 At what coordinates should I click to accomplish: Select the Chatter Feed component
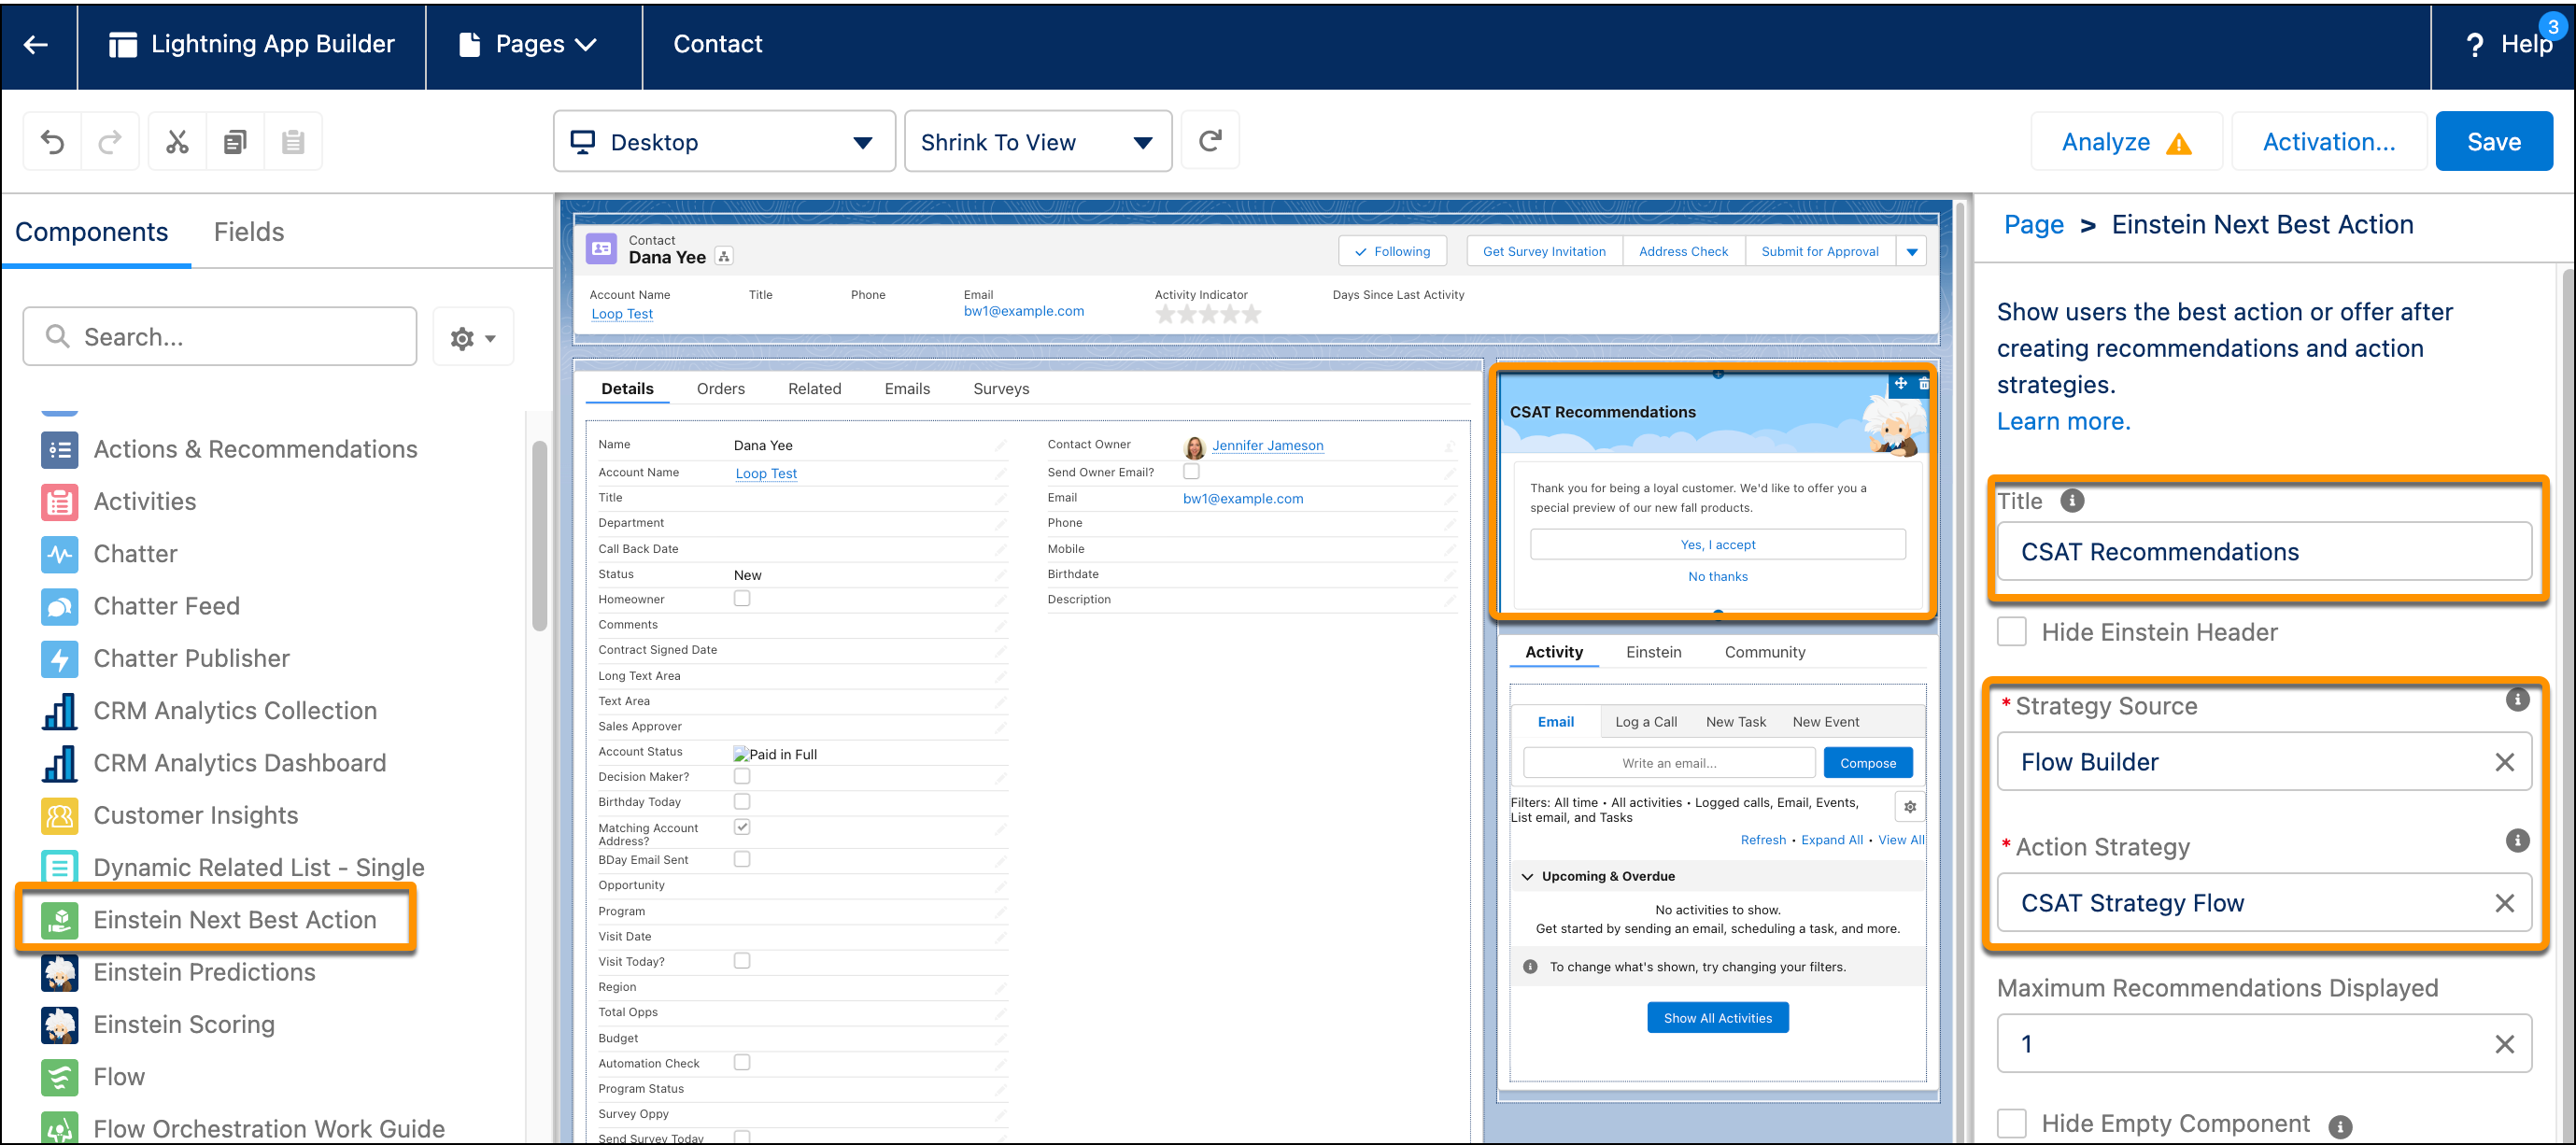coord(141,605)
